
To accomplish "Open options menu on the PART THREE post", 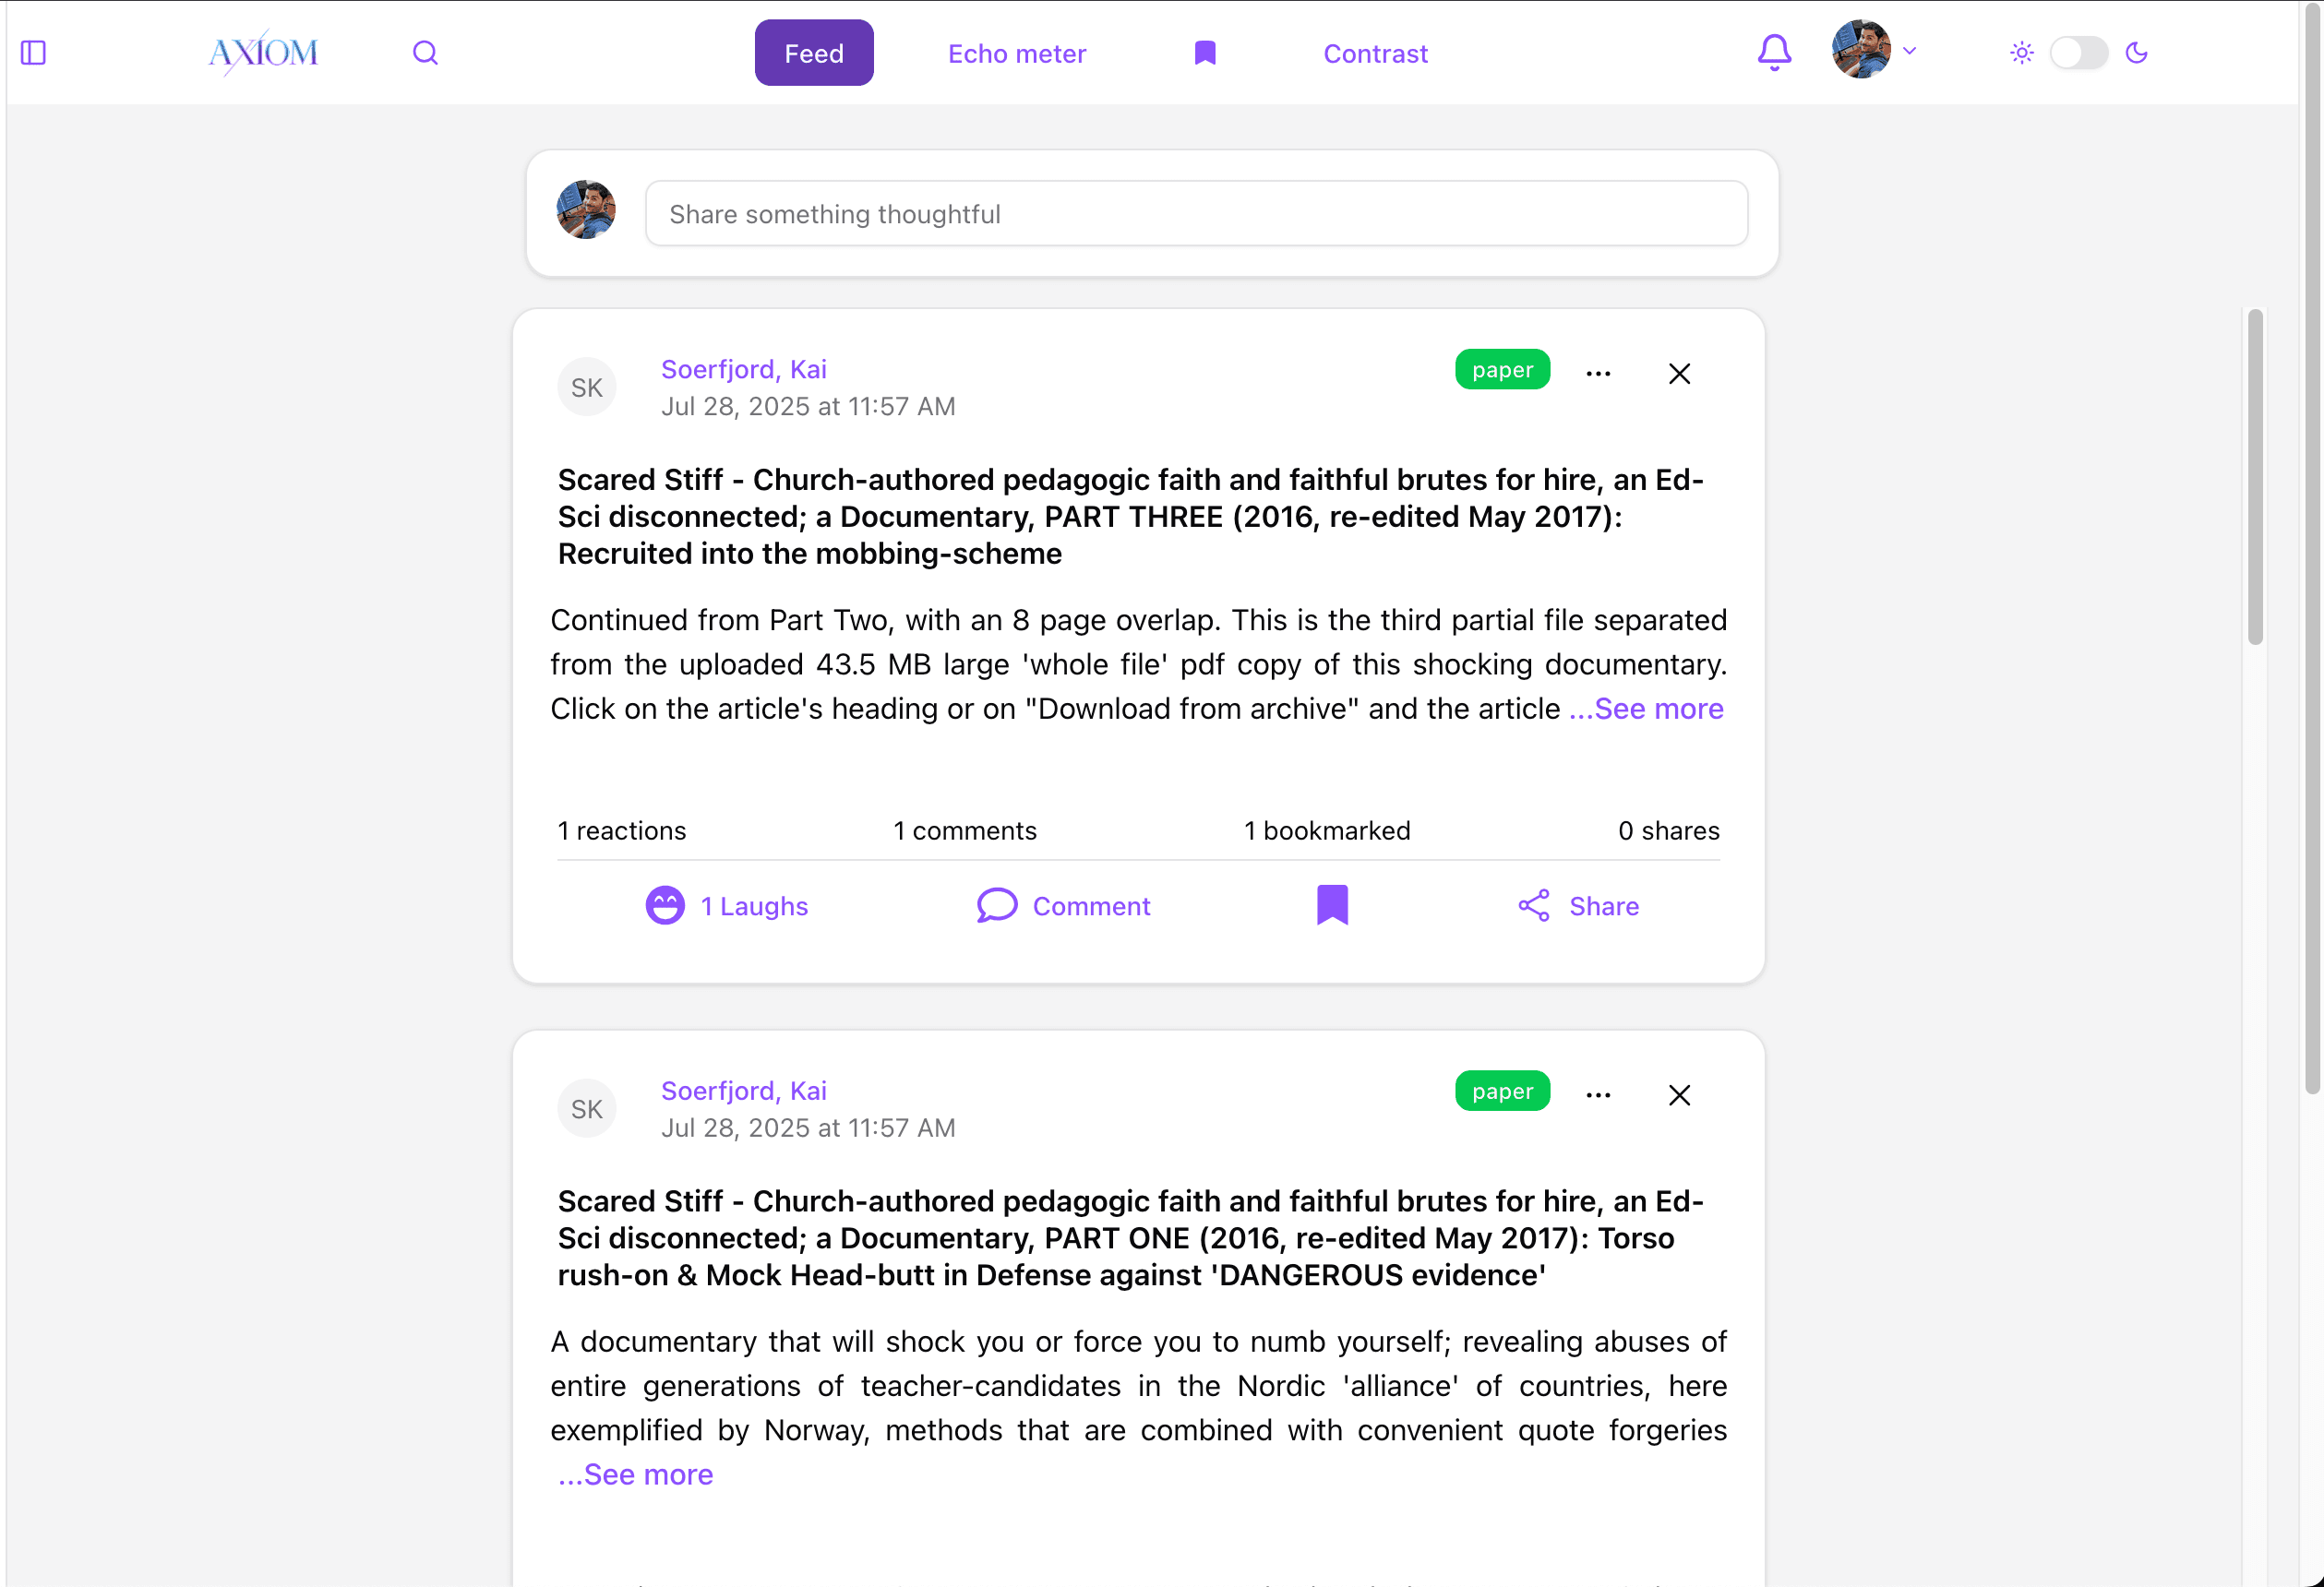I will (x=1598, y=372).
